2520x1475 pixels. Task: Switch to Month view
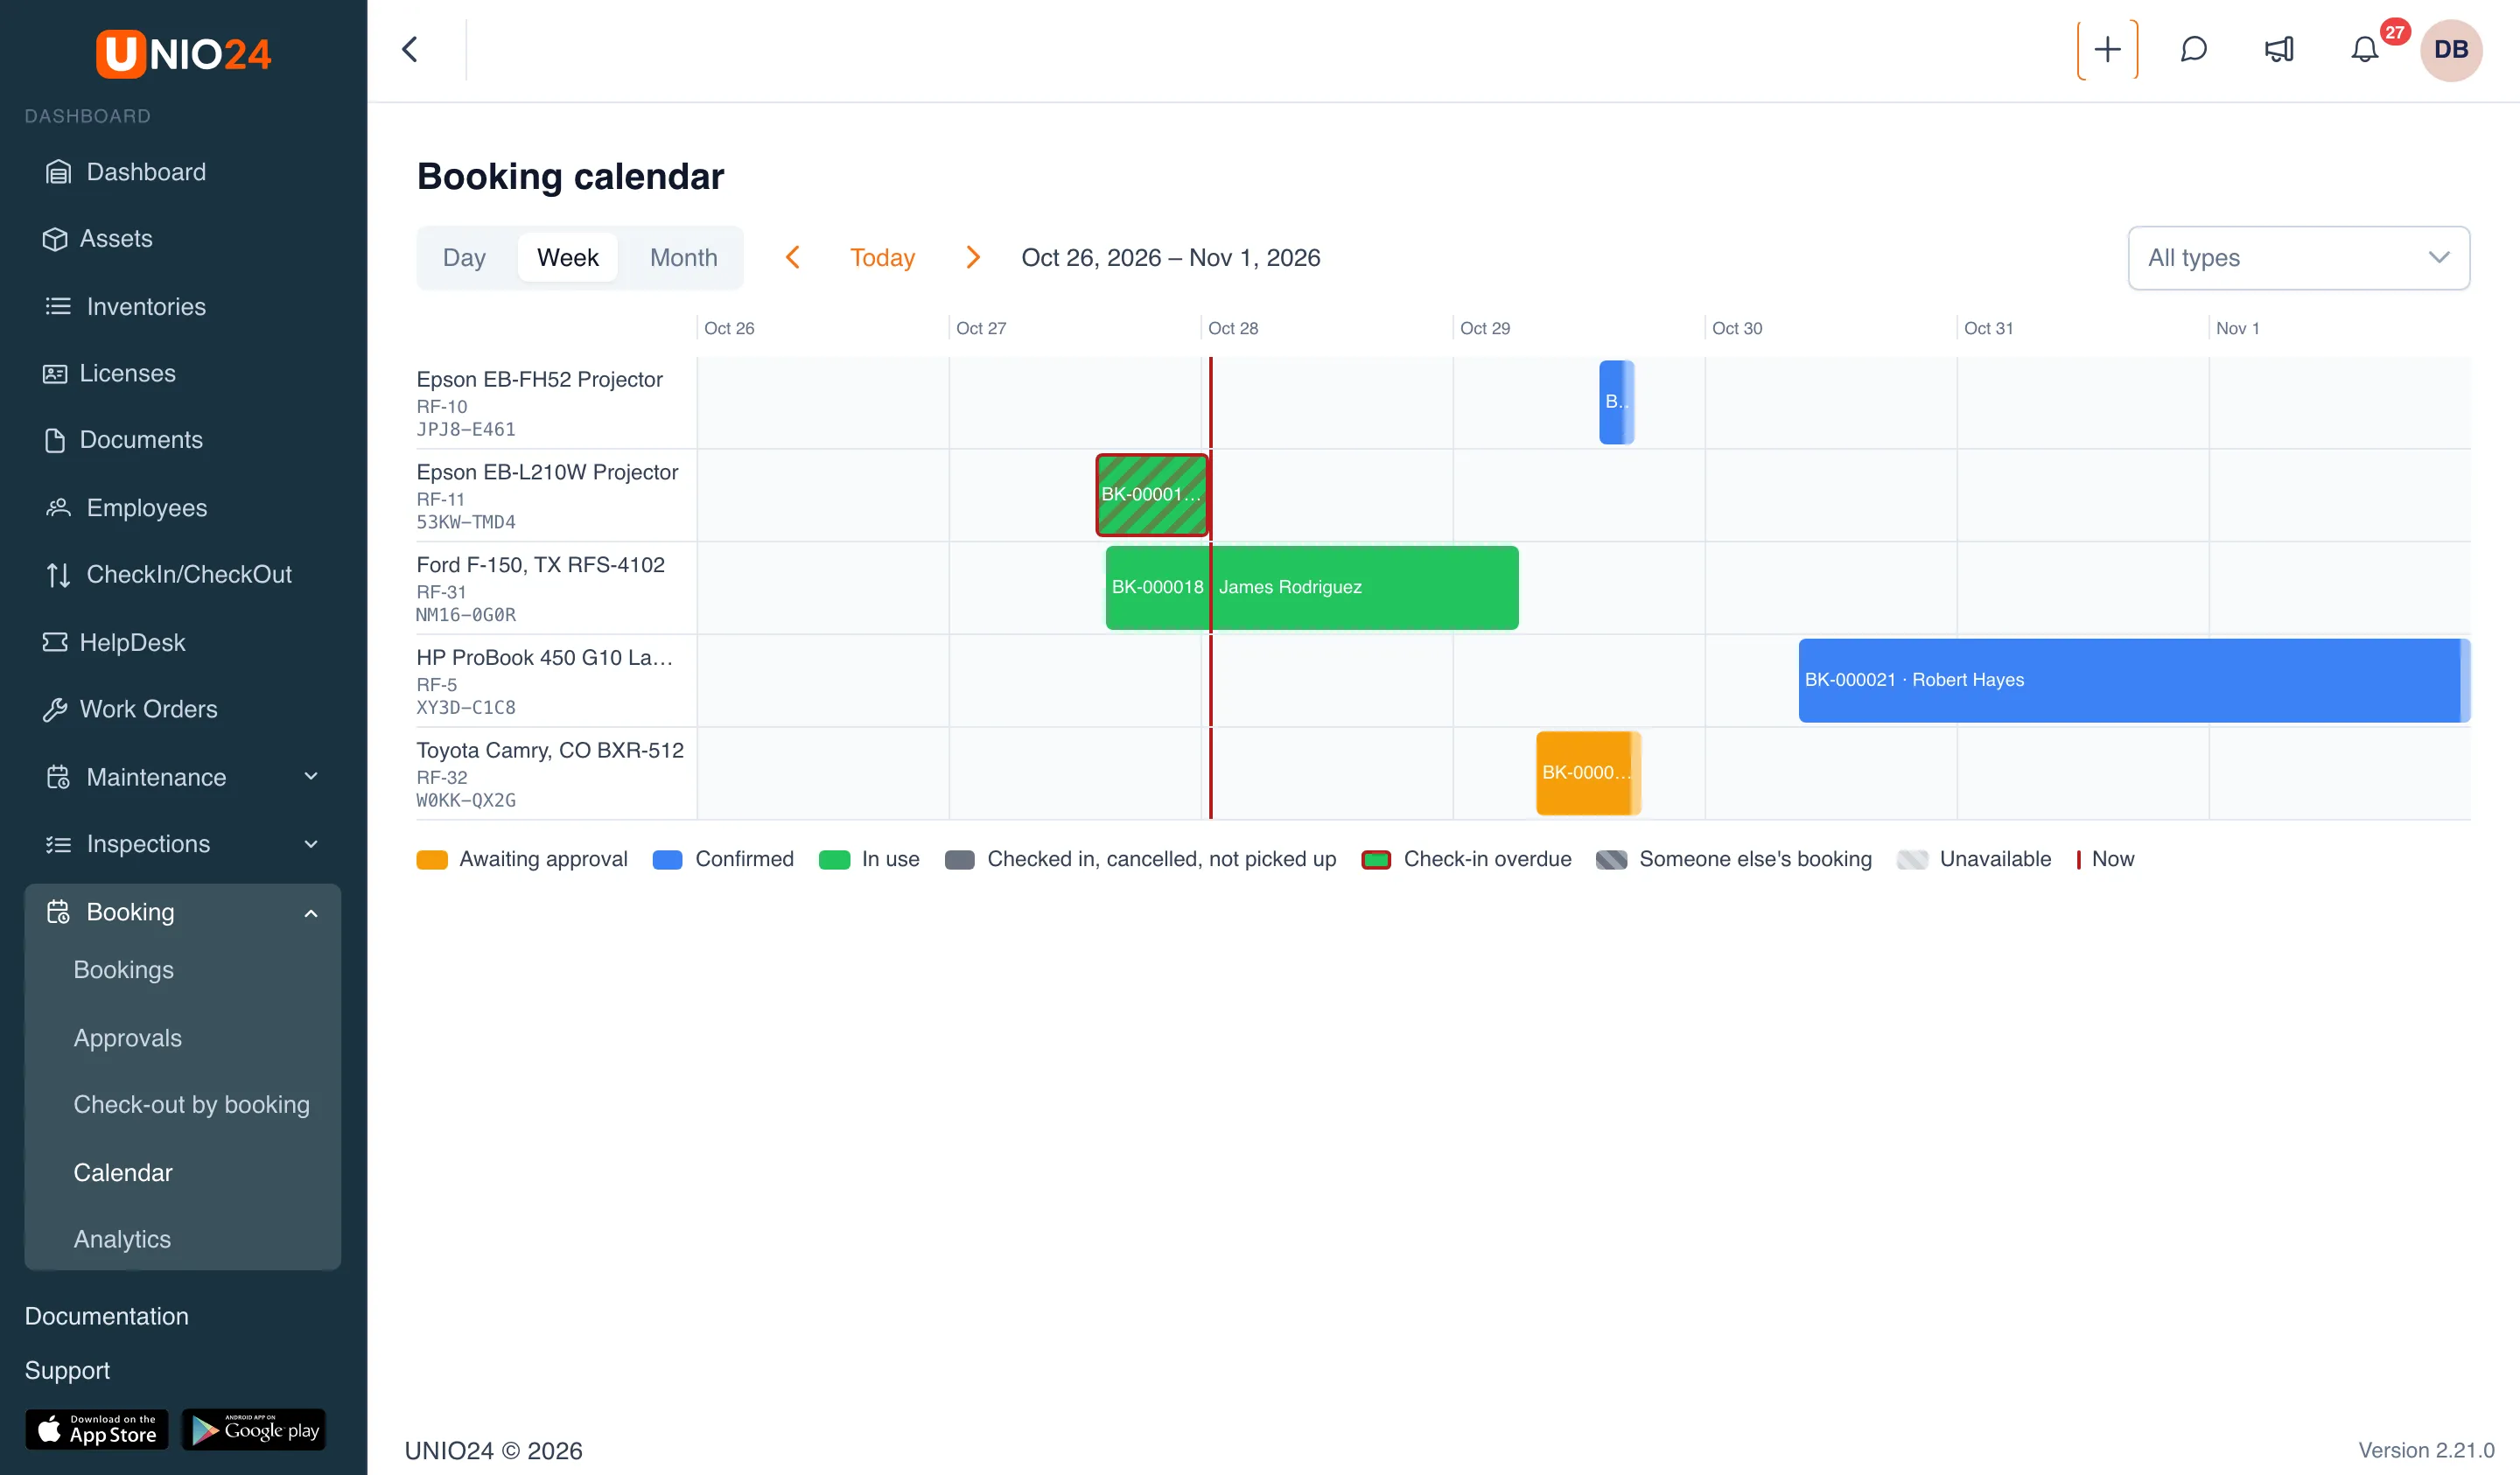click(x=683, y=258)
